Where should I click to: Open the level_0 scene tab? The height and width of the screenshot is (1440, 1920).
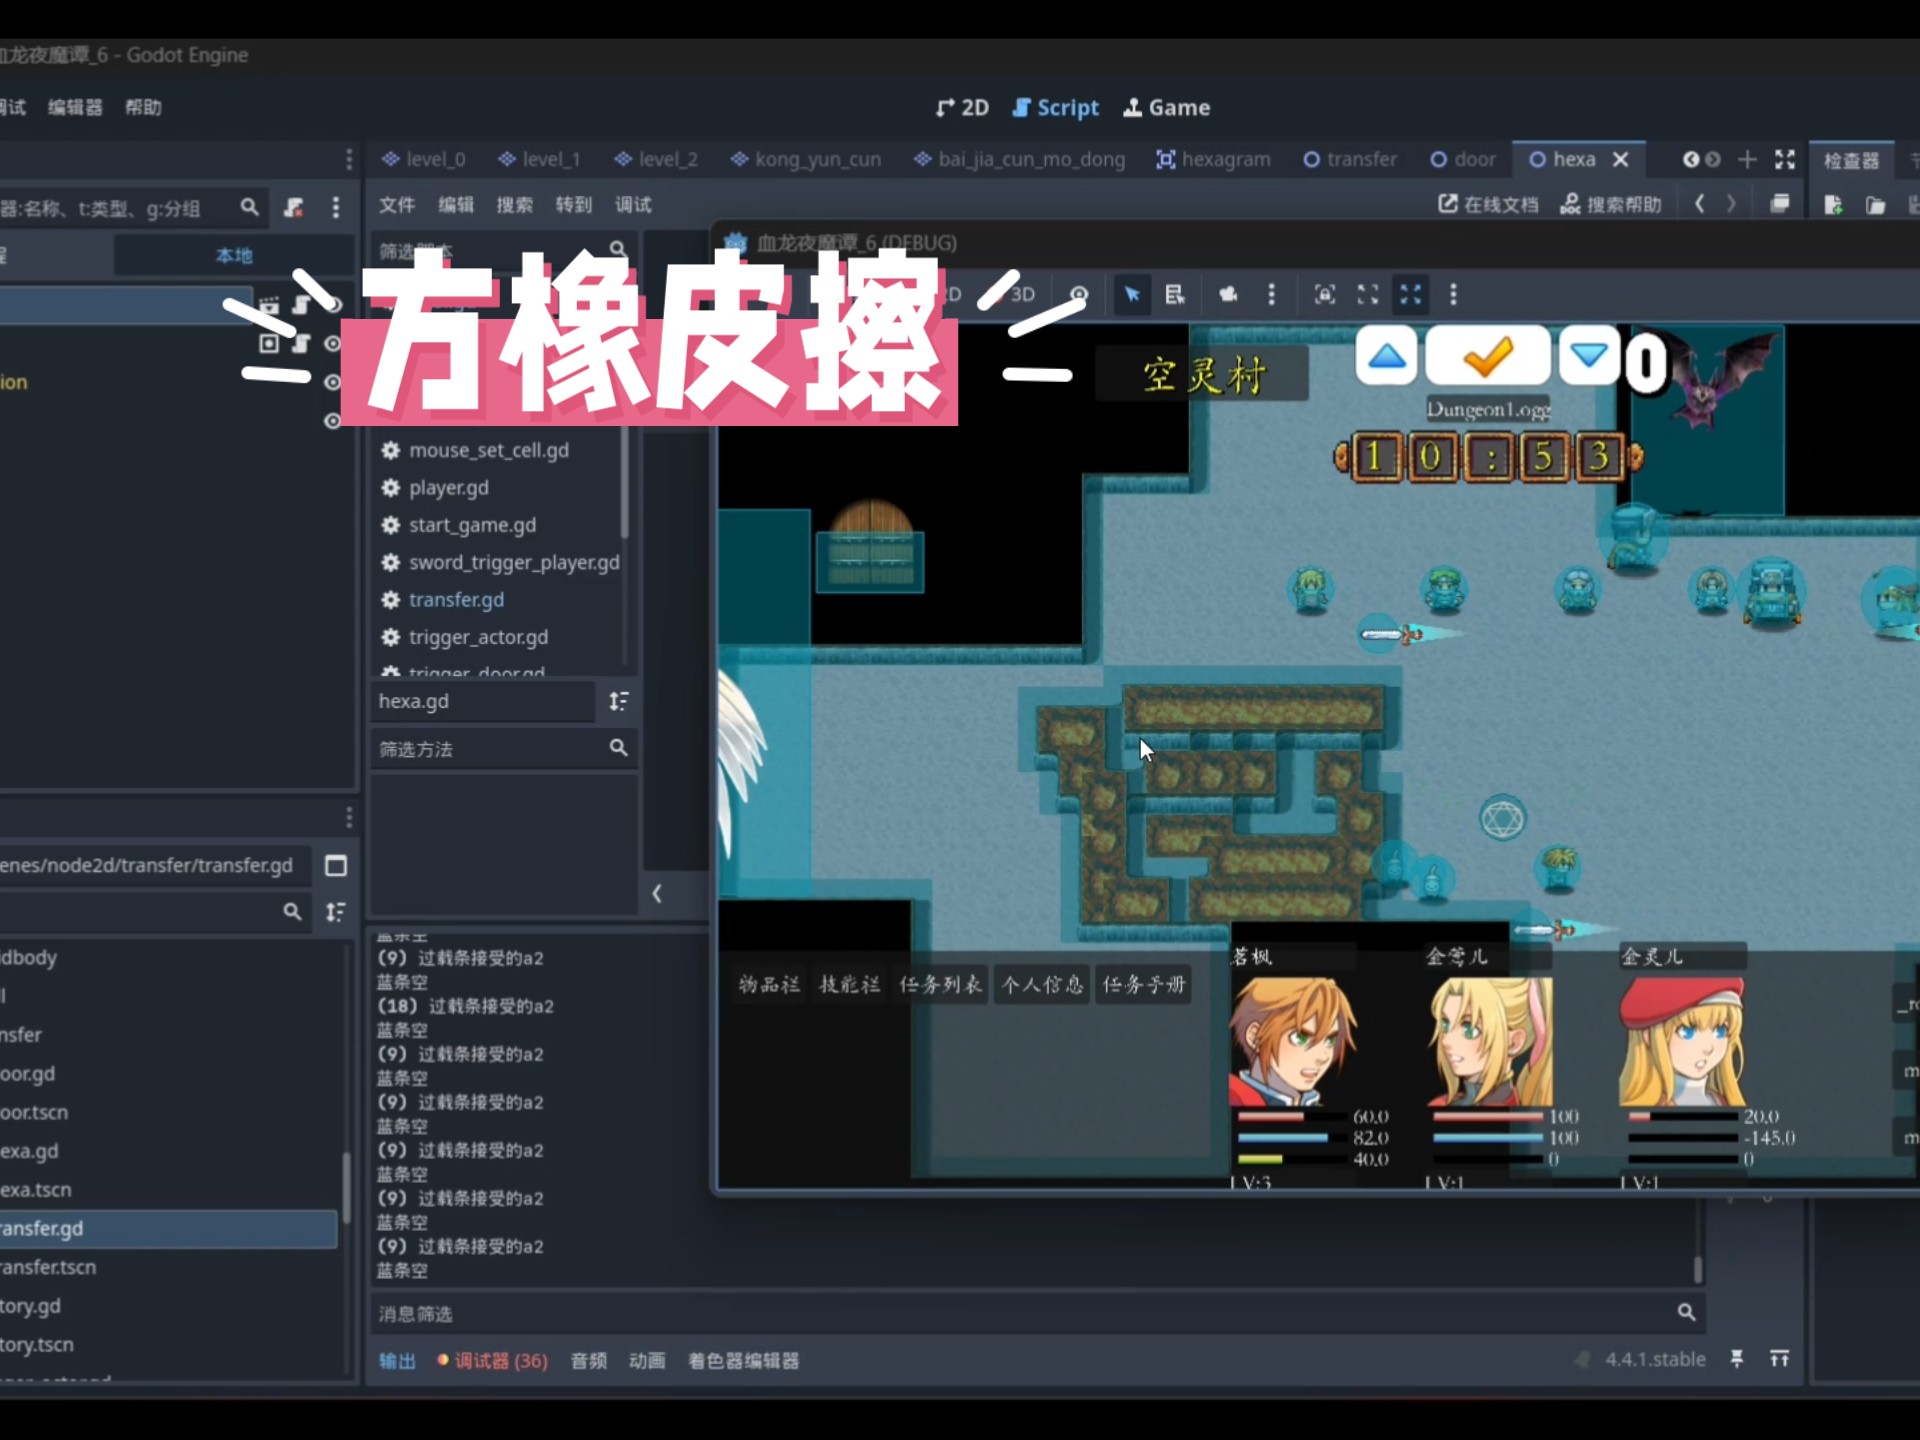pyautogui.click(x=424, y=159)
